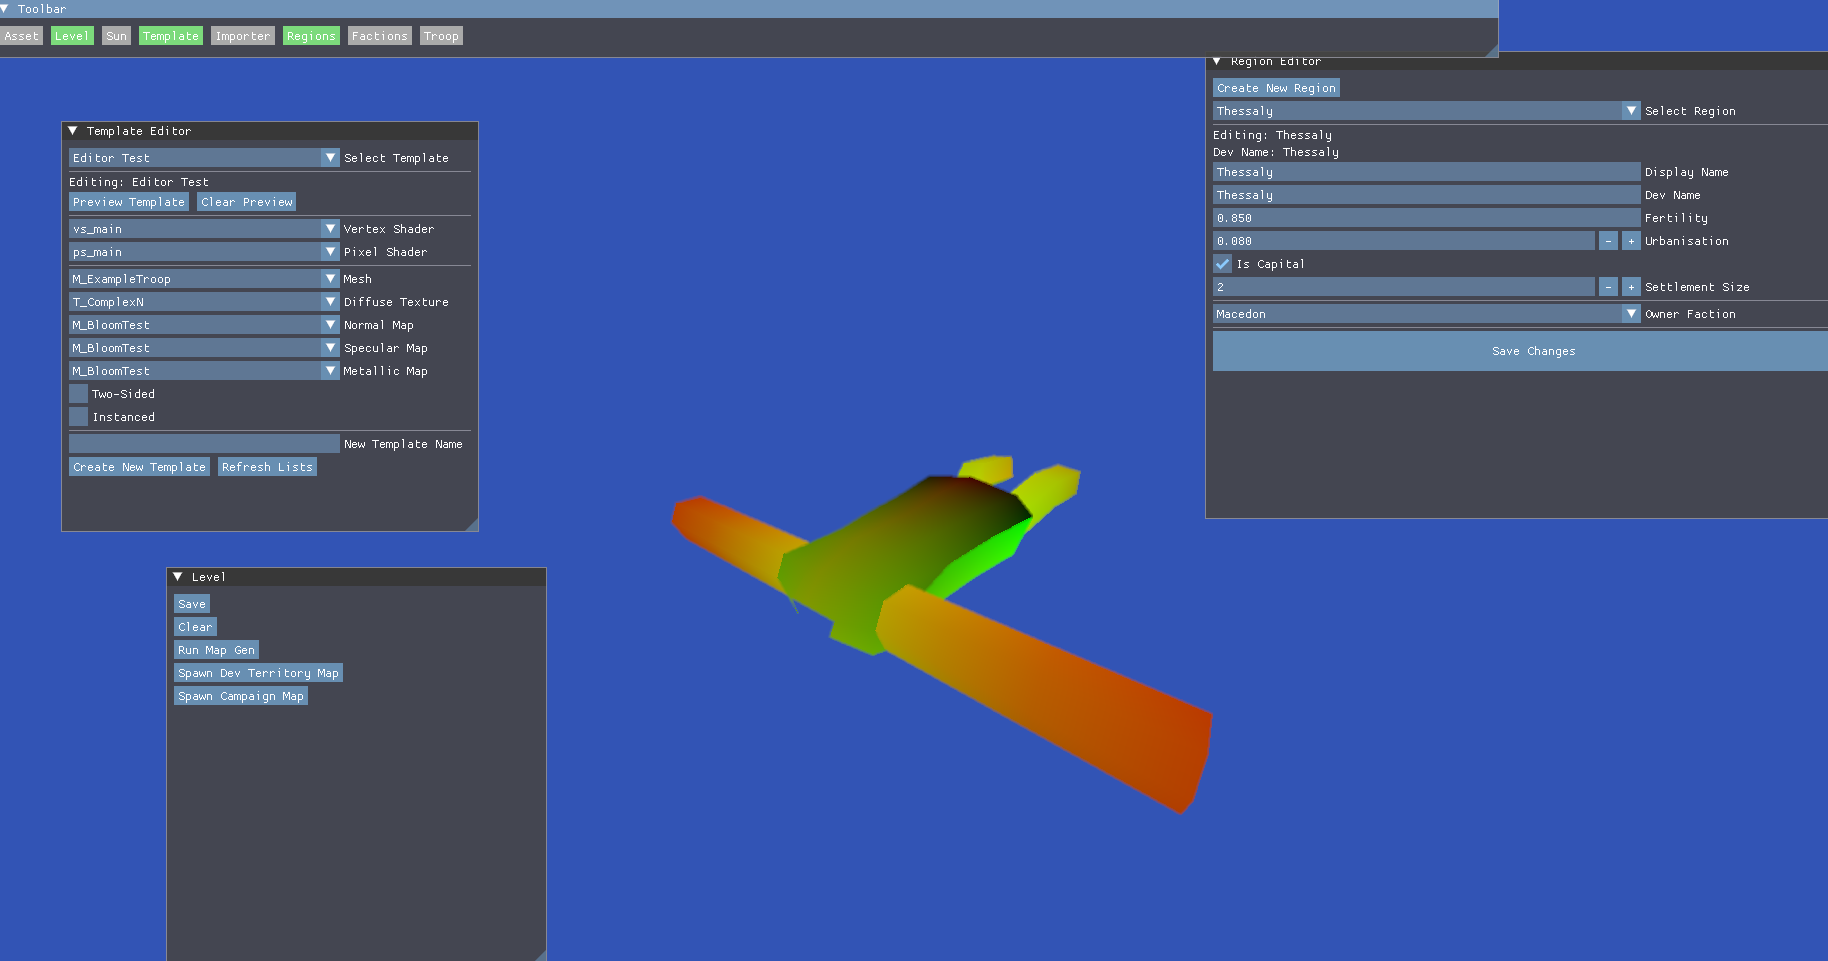Adjust the Fertility value field
The height and width of the screenshot is (961, 1828).
1427,218
